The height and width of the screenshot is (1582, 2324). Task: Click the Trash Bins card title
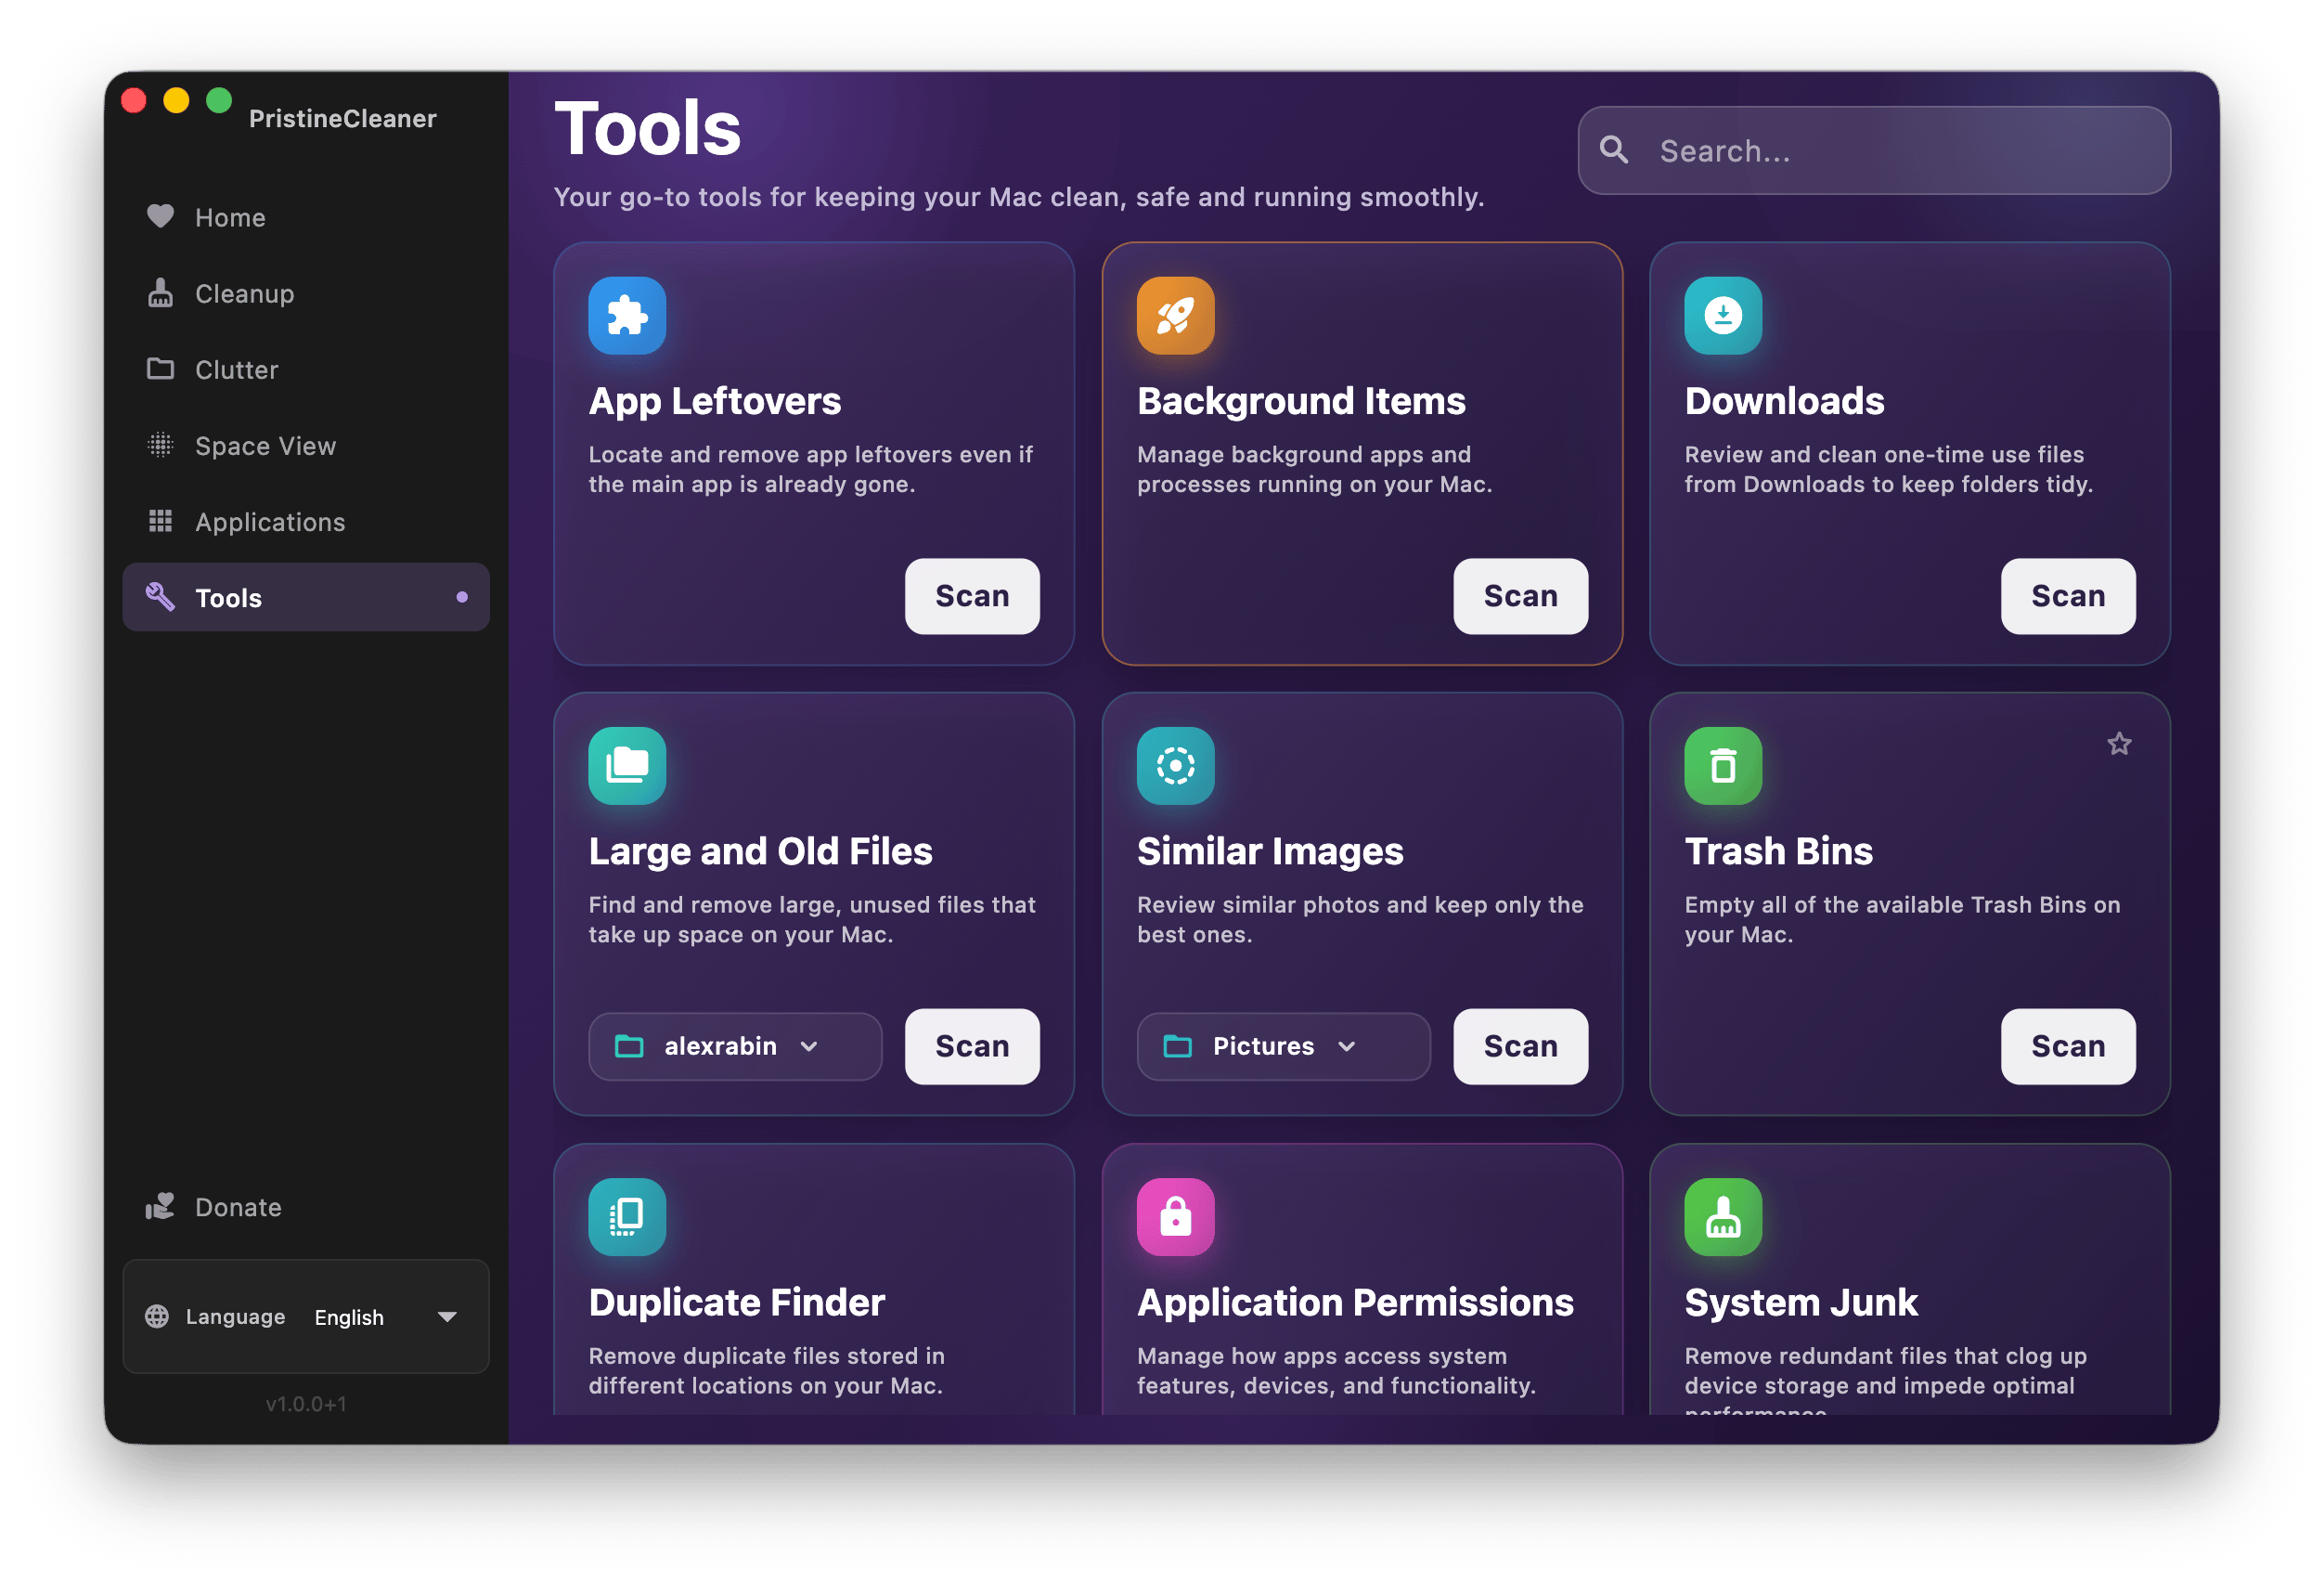[x=1778, y=851]
